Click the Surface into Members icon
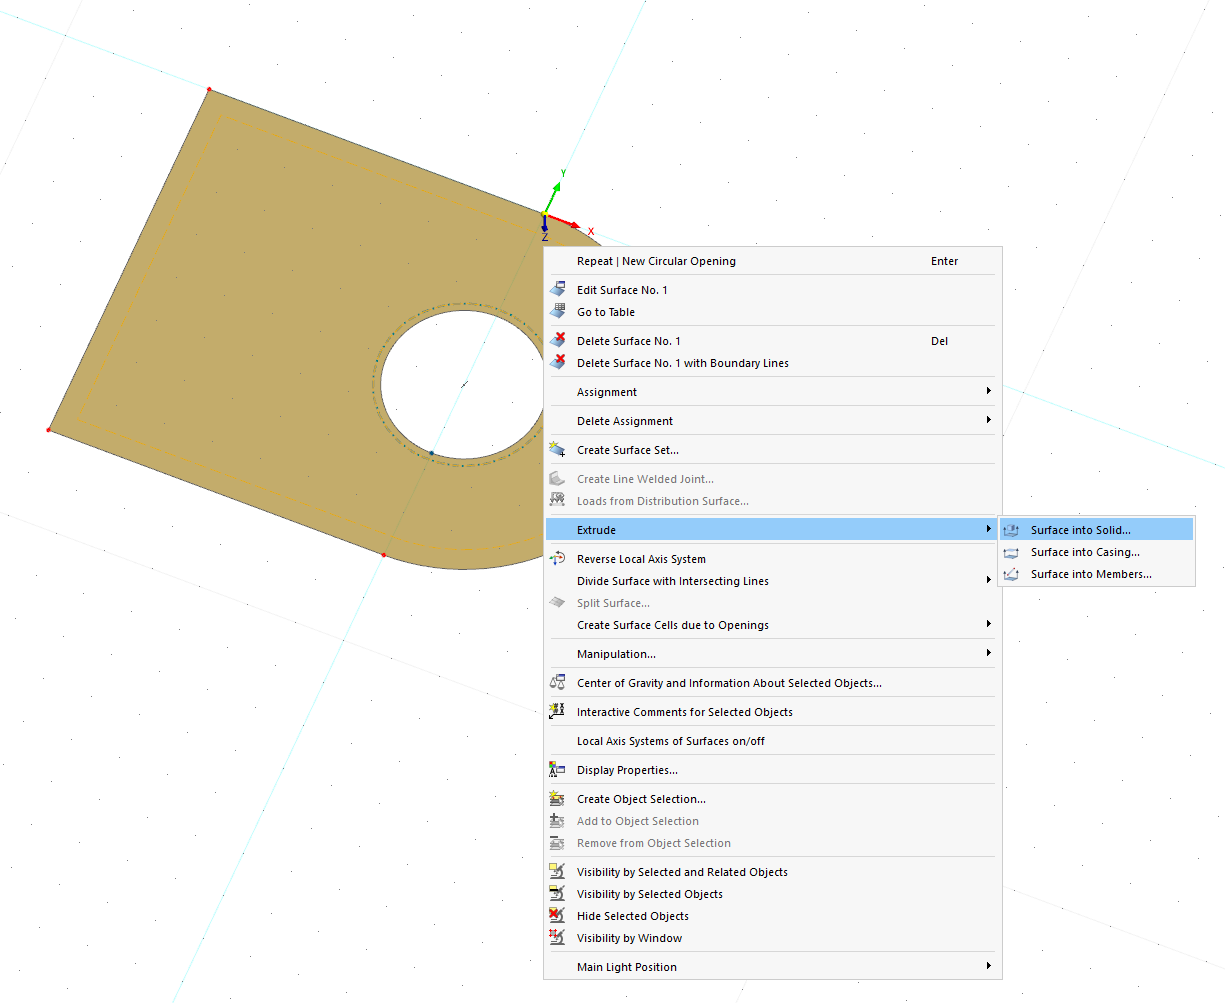Screen dimensions: 1225x1003 coord(1012,574)
